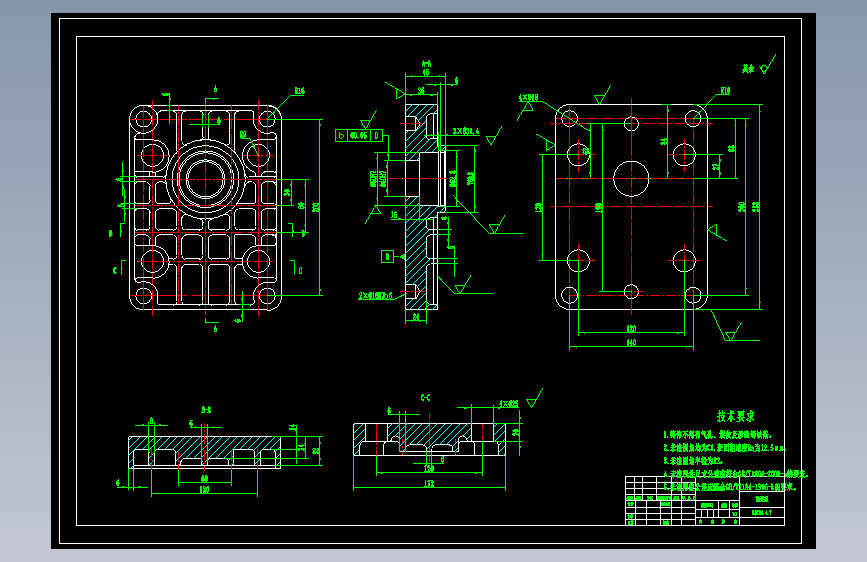Image resolution: width=867 pixels, height=562 pixels.
Task: Select the datum D box by section A-A
Action: tap(388, 257)
